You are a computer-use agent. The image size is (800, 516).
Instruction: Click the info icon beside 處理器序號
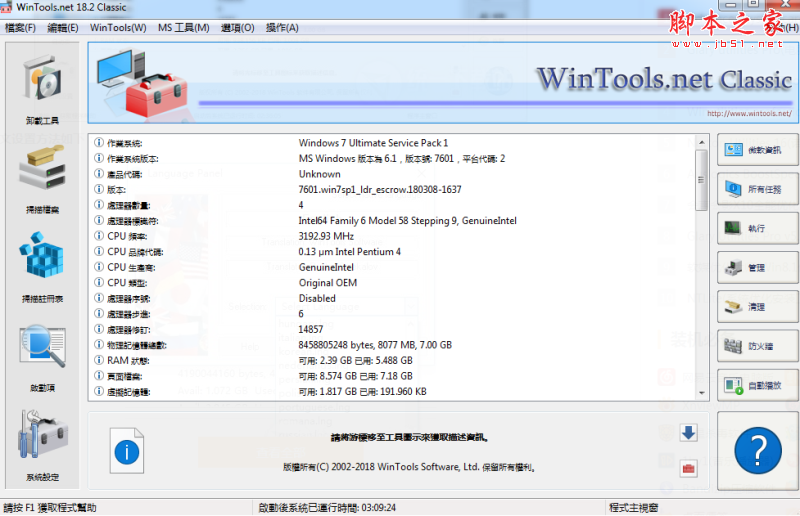click(99, 298)
